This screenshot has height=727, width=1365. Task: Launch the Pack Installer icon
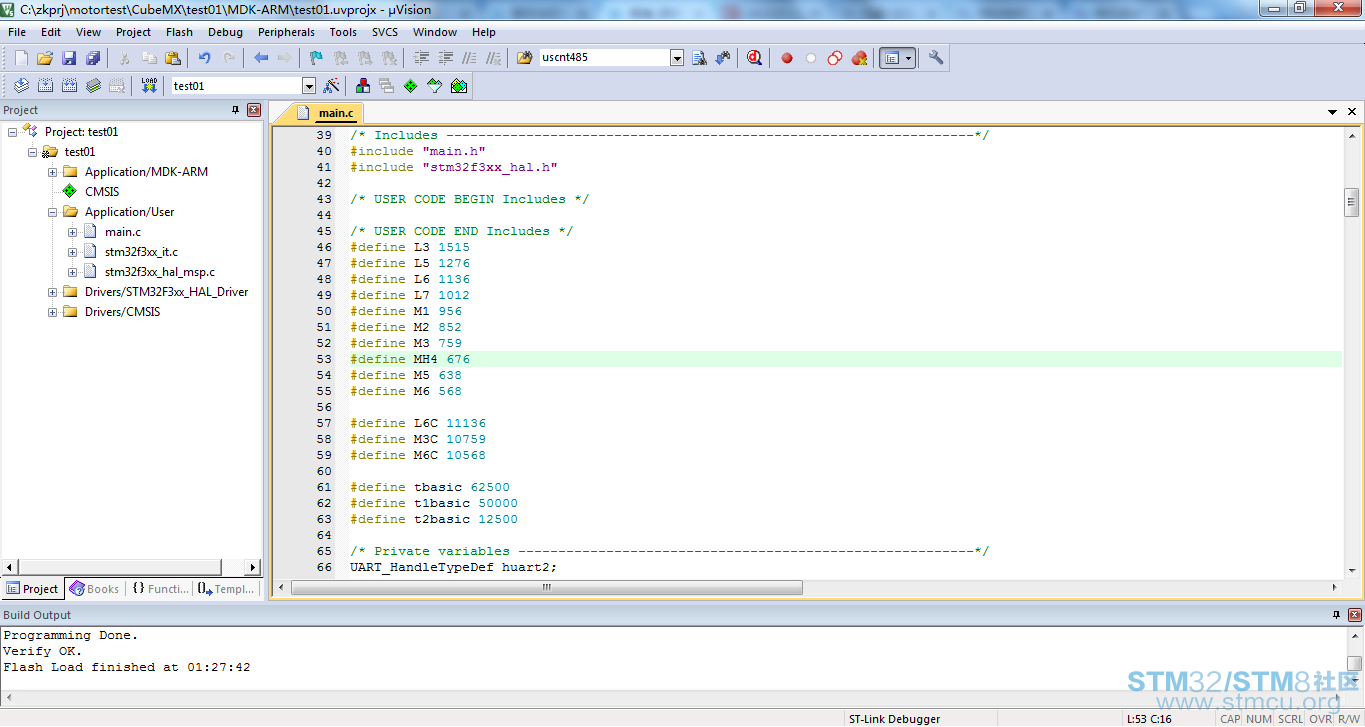(459, 86)
